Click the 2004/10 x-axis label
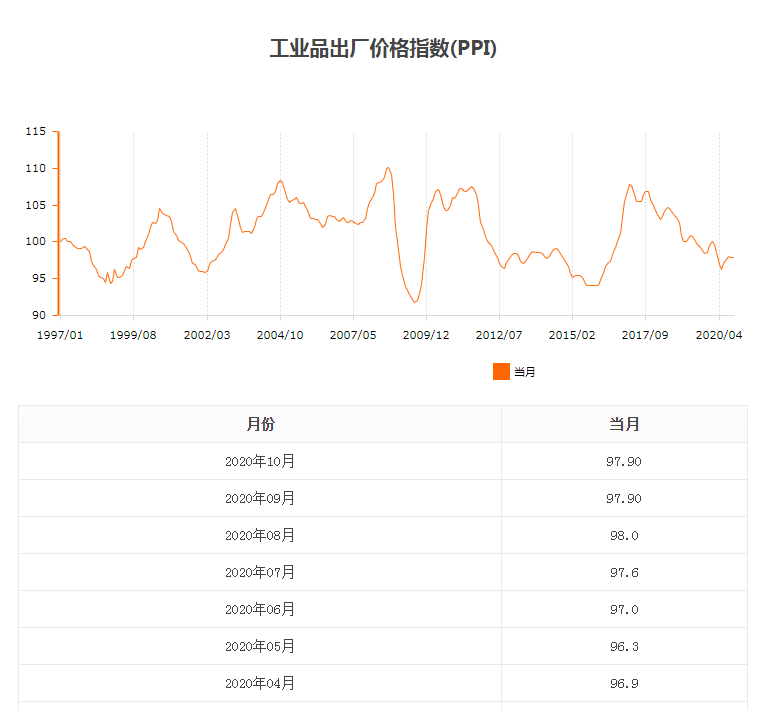The image size is (765, 710). tap(280, 335)
